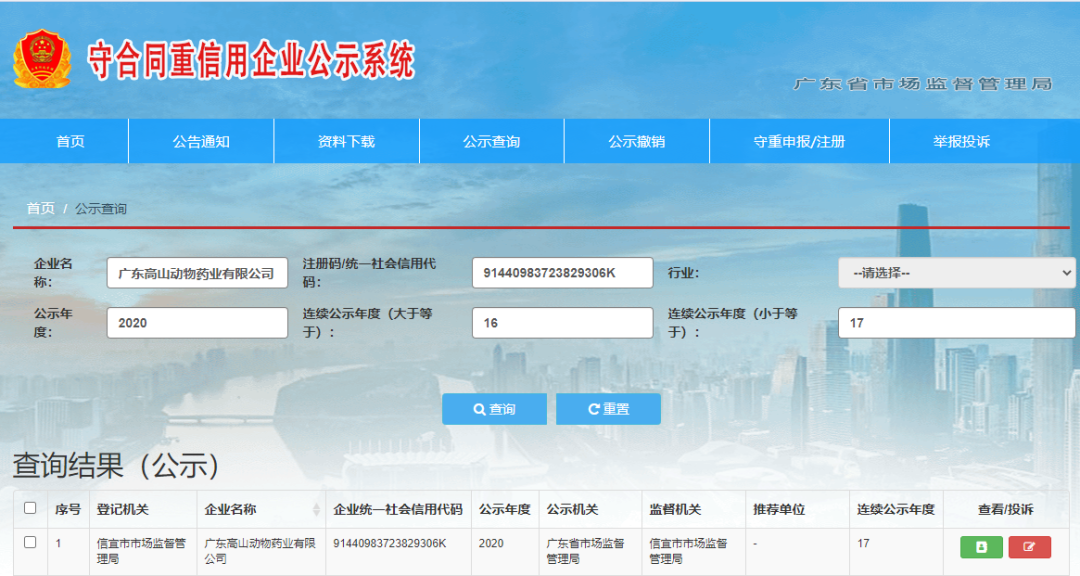The image size is (1080, 576).
Task: Open the 资料下载 menu item
Action: point(346,141)
